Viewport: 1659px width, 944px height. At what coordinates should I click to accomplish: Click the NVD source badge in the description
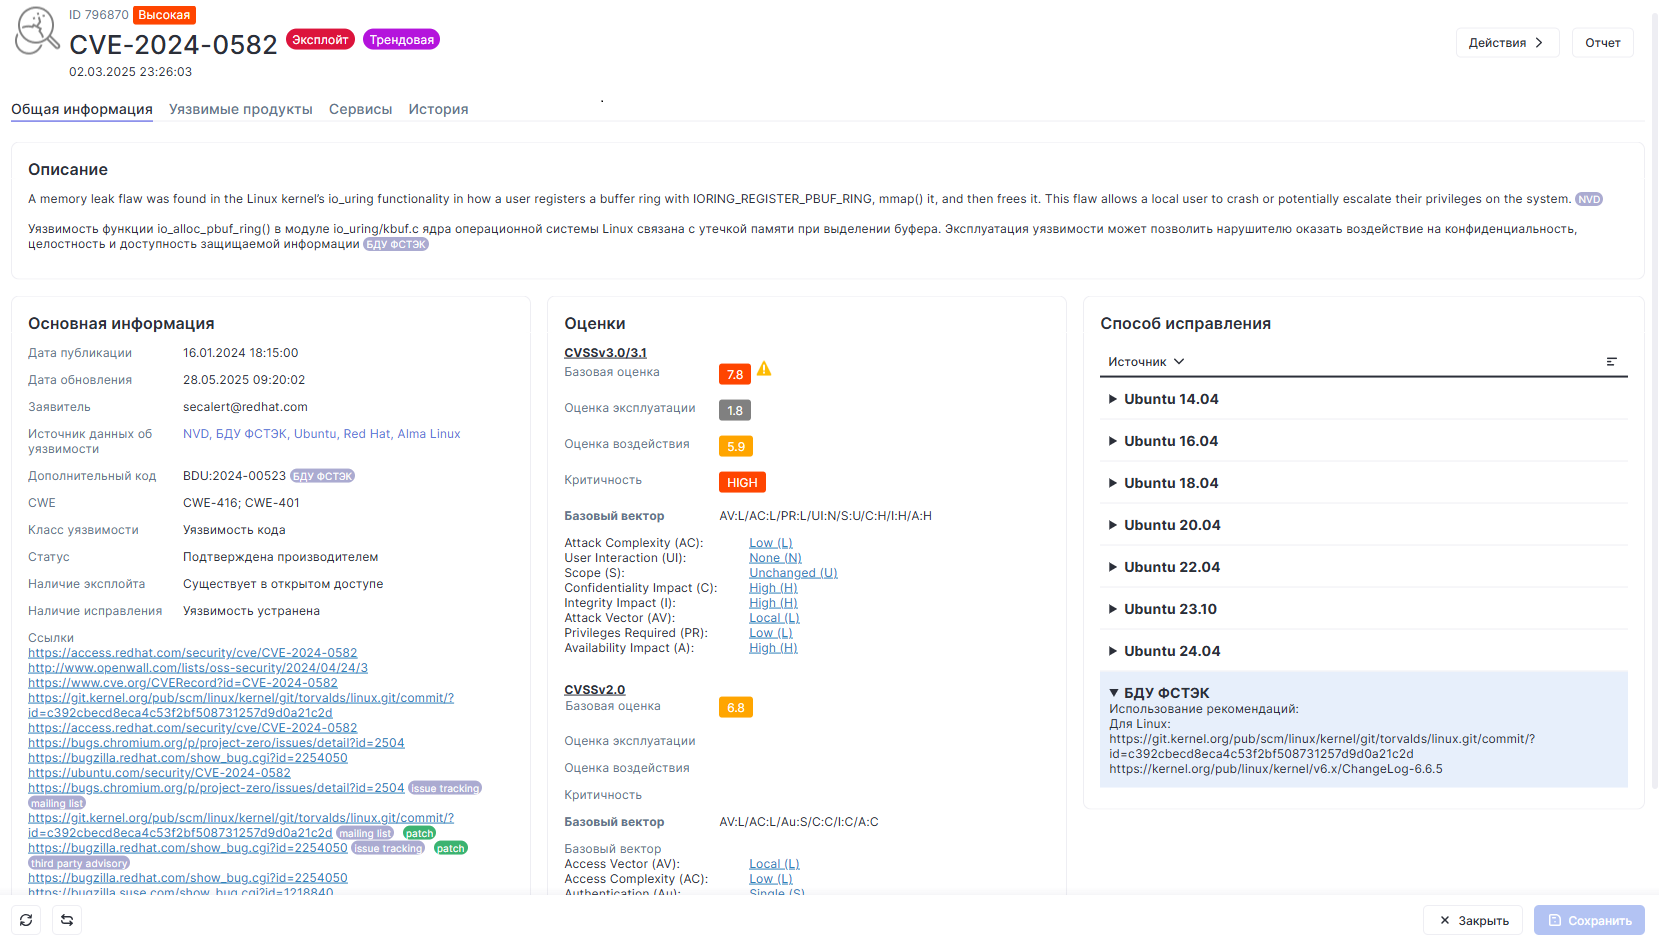[1589, 199]
